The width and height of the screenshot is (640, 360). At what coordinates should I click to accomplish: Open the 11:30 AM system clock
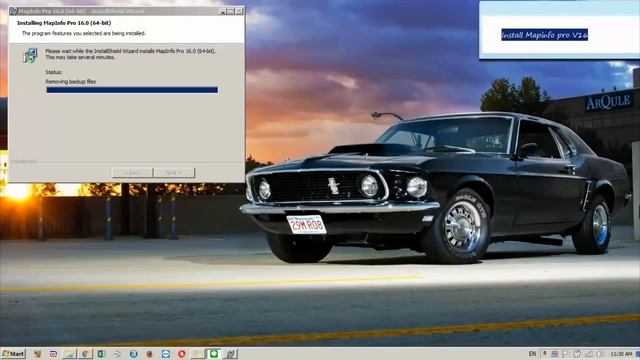point(622,354)
